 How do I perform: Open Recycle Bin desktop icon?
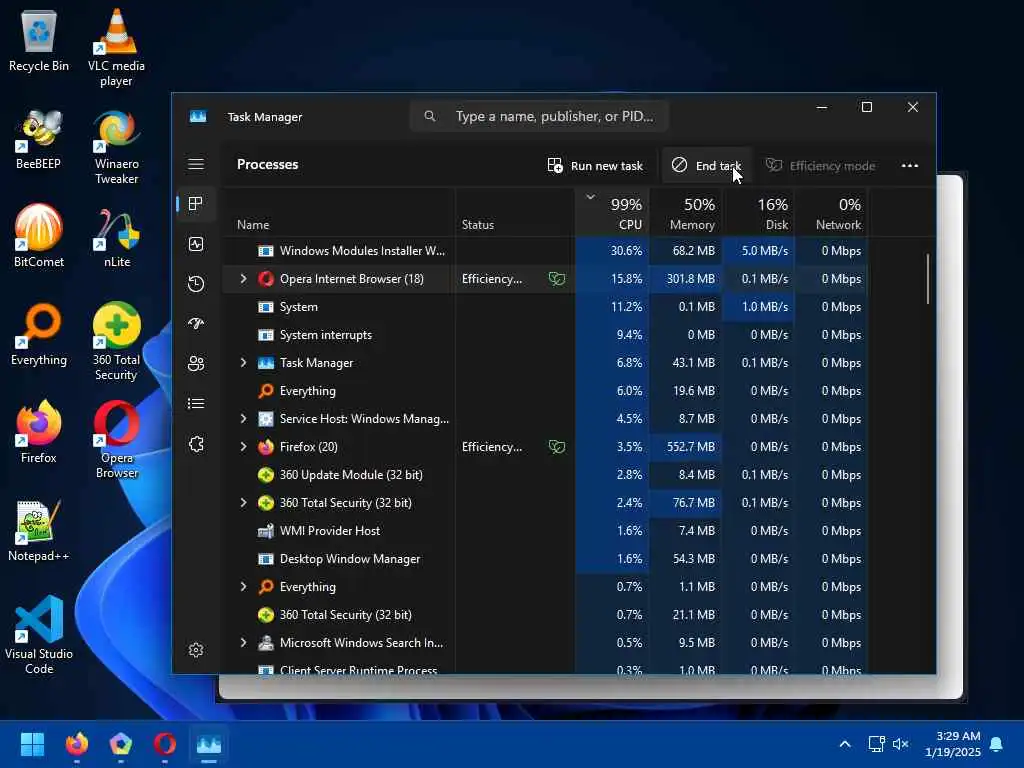click(x=39, y=41)
